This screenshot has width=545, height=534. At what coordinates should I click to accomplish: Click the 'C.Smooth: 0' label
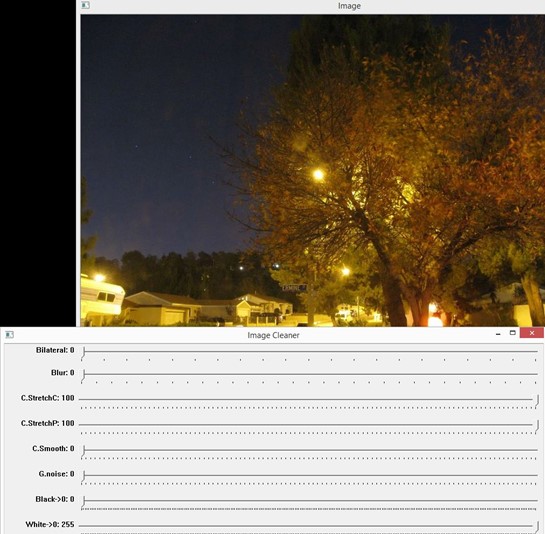pyautogui.click(x=53, y=448)
